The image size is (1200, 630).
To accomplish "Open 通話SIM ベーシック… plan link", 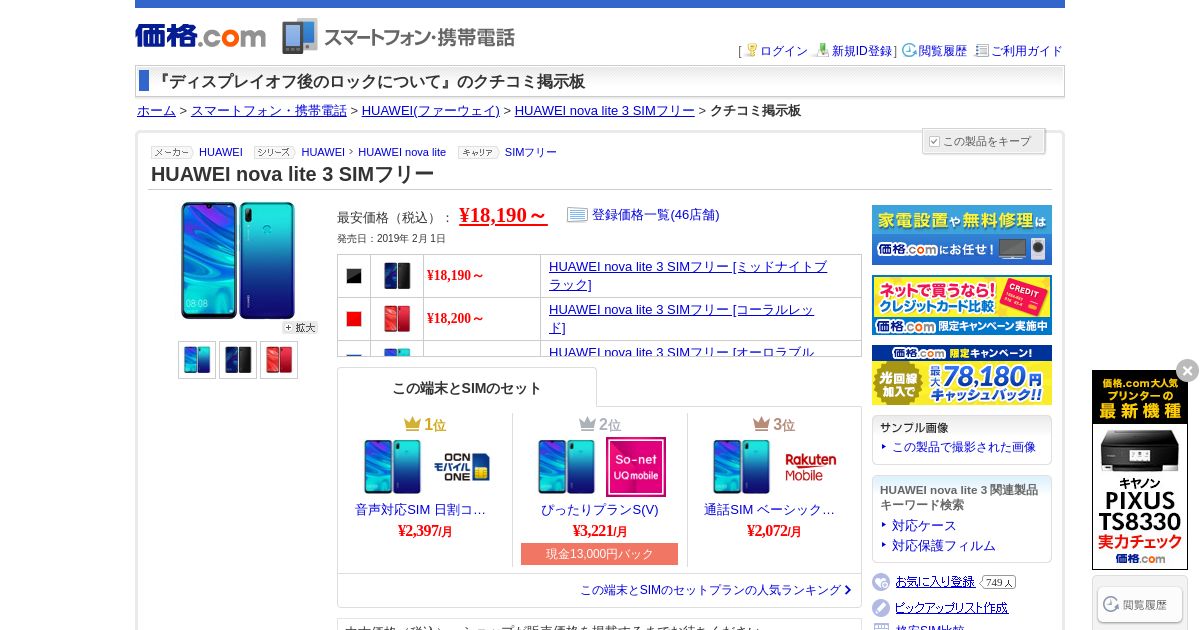I will (x=769, y=510).
